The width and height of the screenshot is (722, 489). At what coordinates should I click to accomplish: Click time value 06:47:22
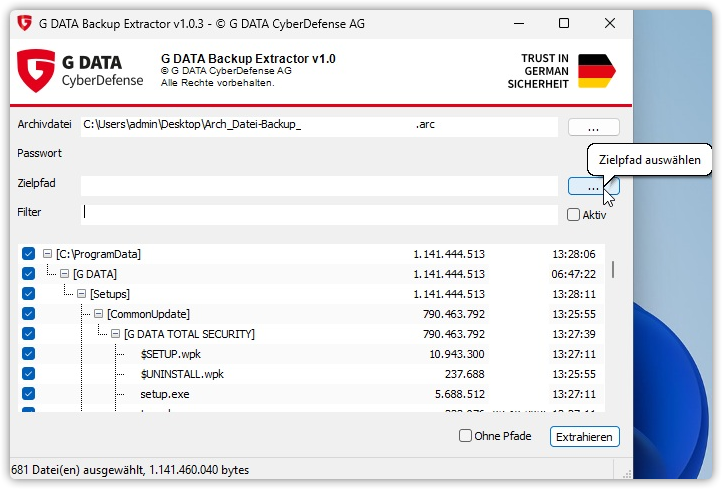coord(573,274)
